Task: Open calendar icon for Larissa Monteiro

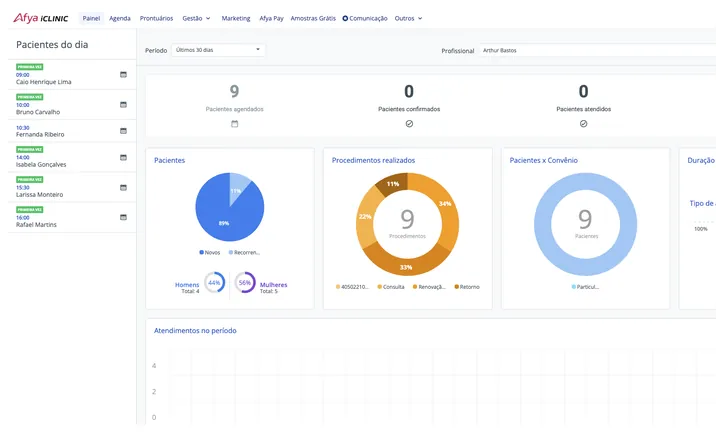Action: pyautogui.click(x=123, y=187)
